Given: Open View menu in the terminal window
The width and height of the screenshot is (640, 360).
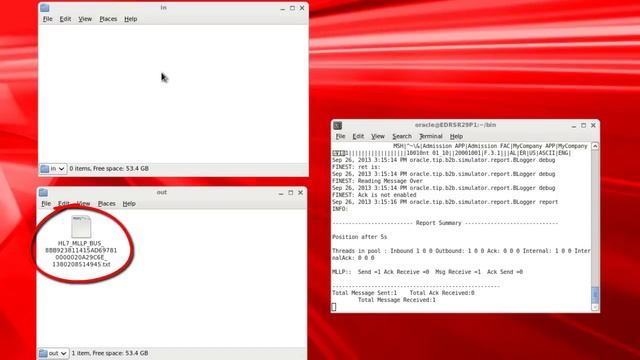Looking at the screenshot, I should point(378,136).
